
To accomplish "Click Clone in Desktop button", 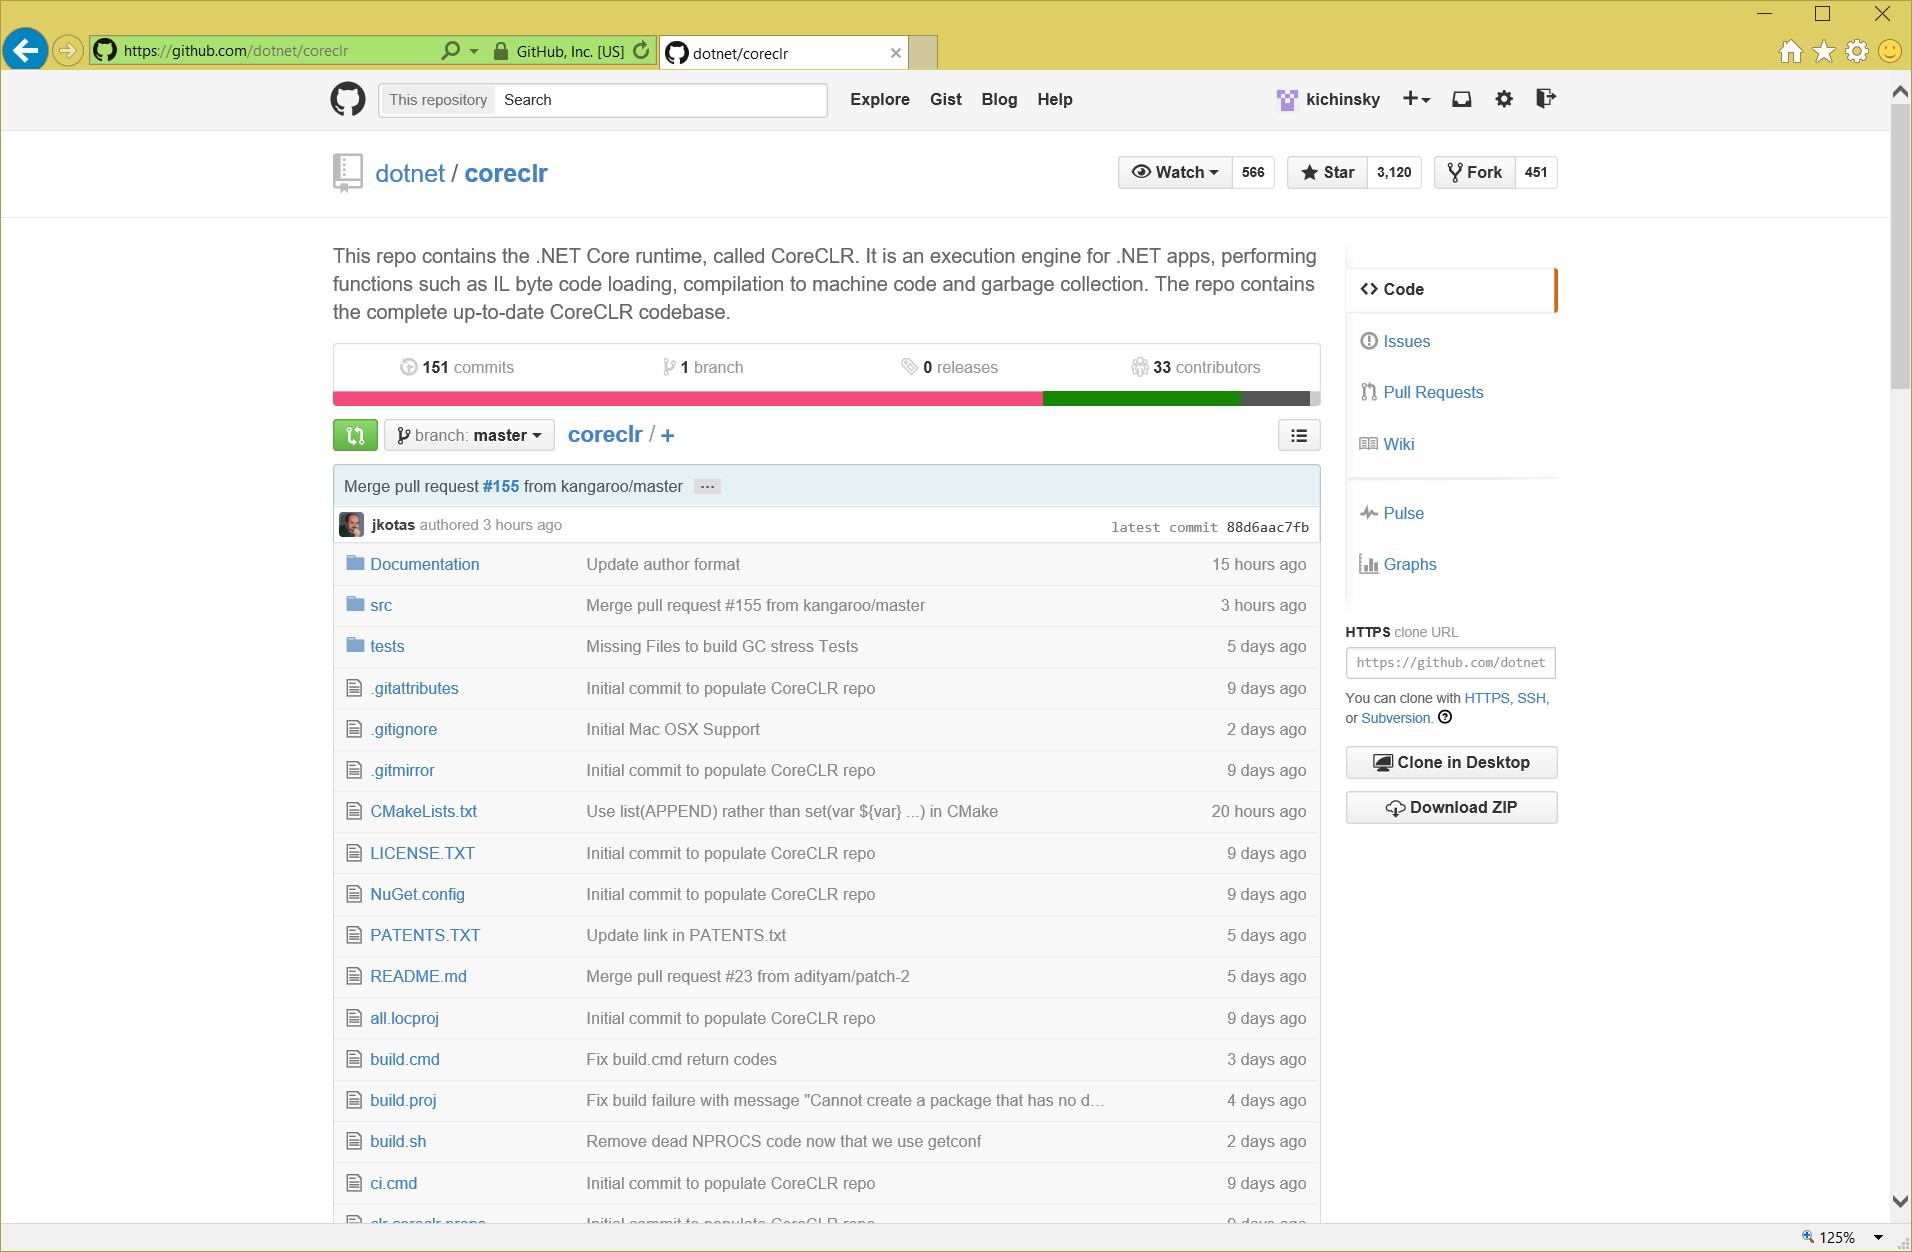I will (1451, 762).
